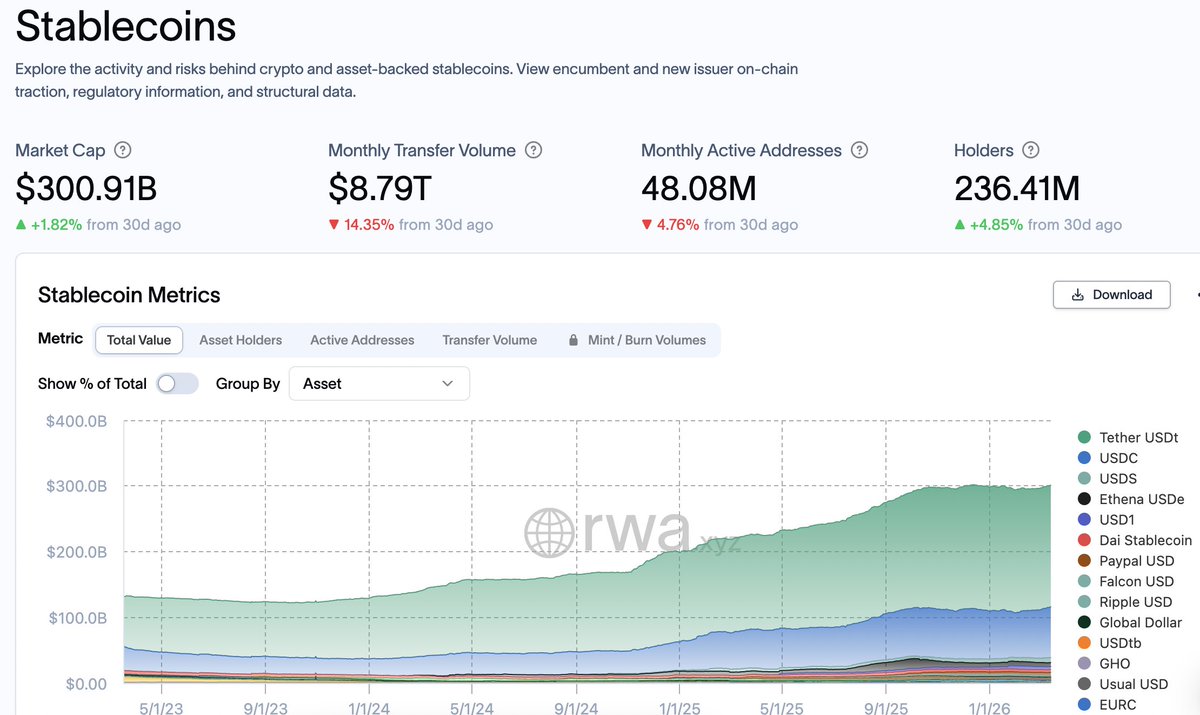Viewport: 1200px width, 715px height.
Task: Click the lock icon beside Mint / Burn Volumes
Action: coord(574,340)
